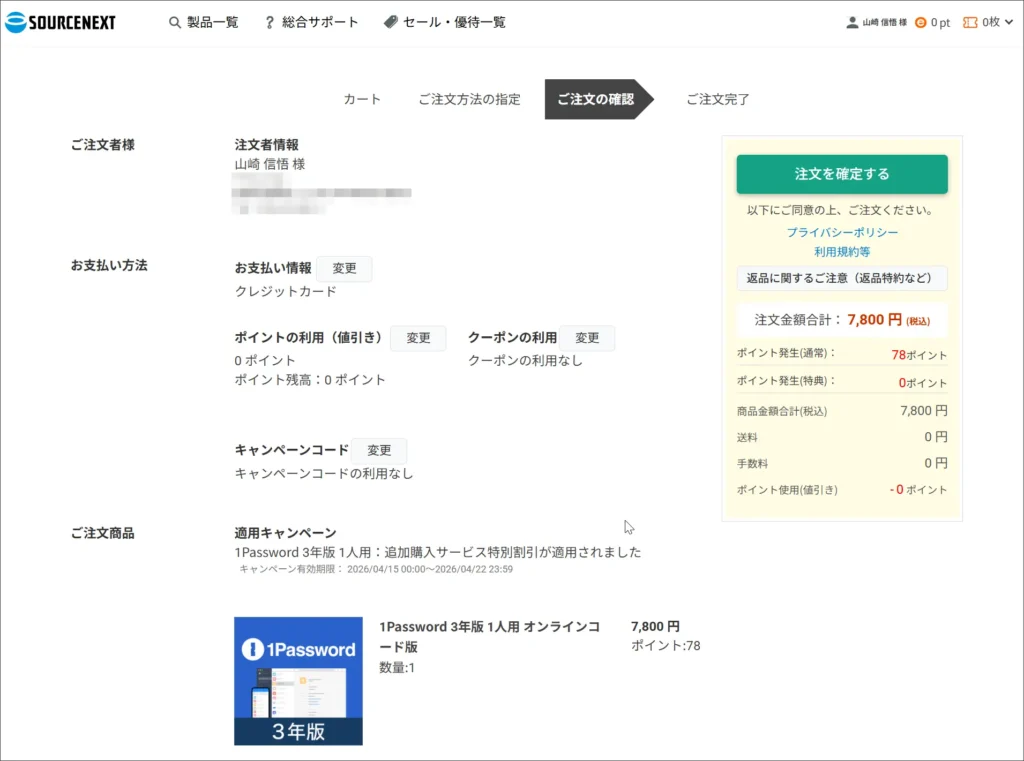Click the tag icon for セール・優待一覧

coord(390,22)
